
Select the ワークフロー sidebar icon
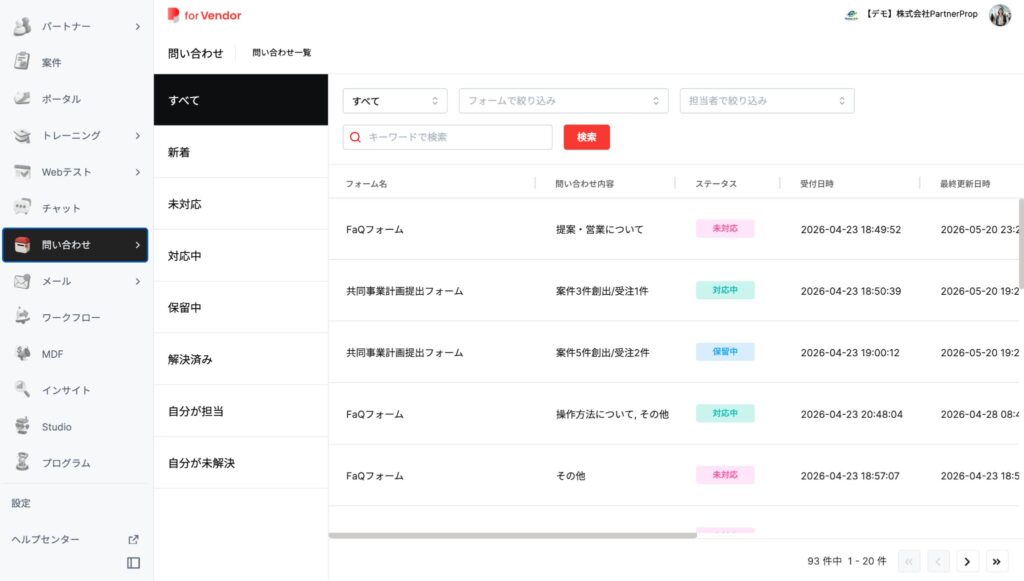[22, 317]
